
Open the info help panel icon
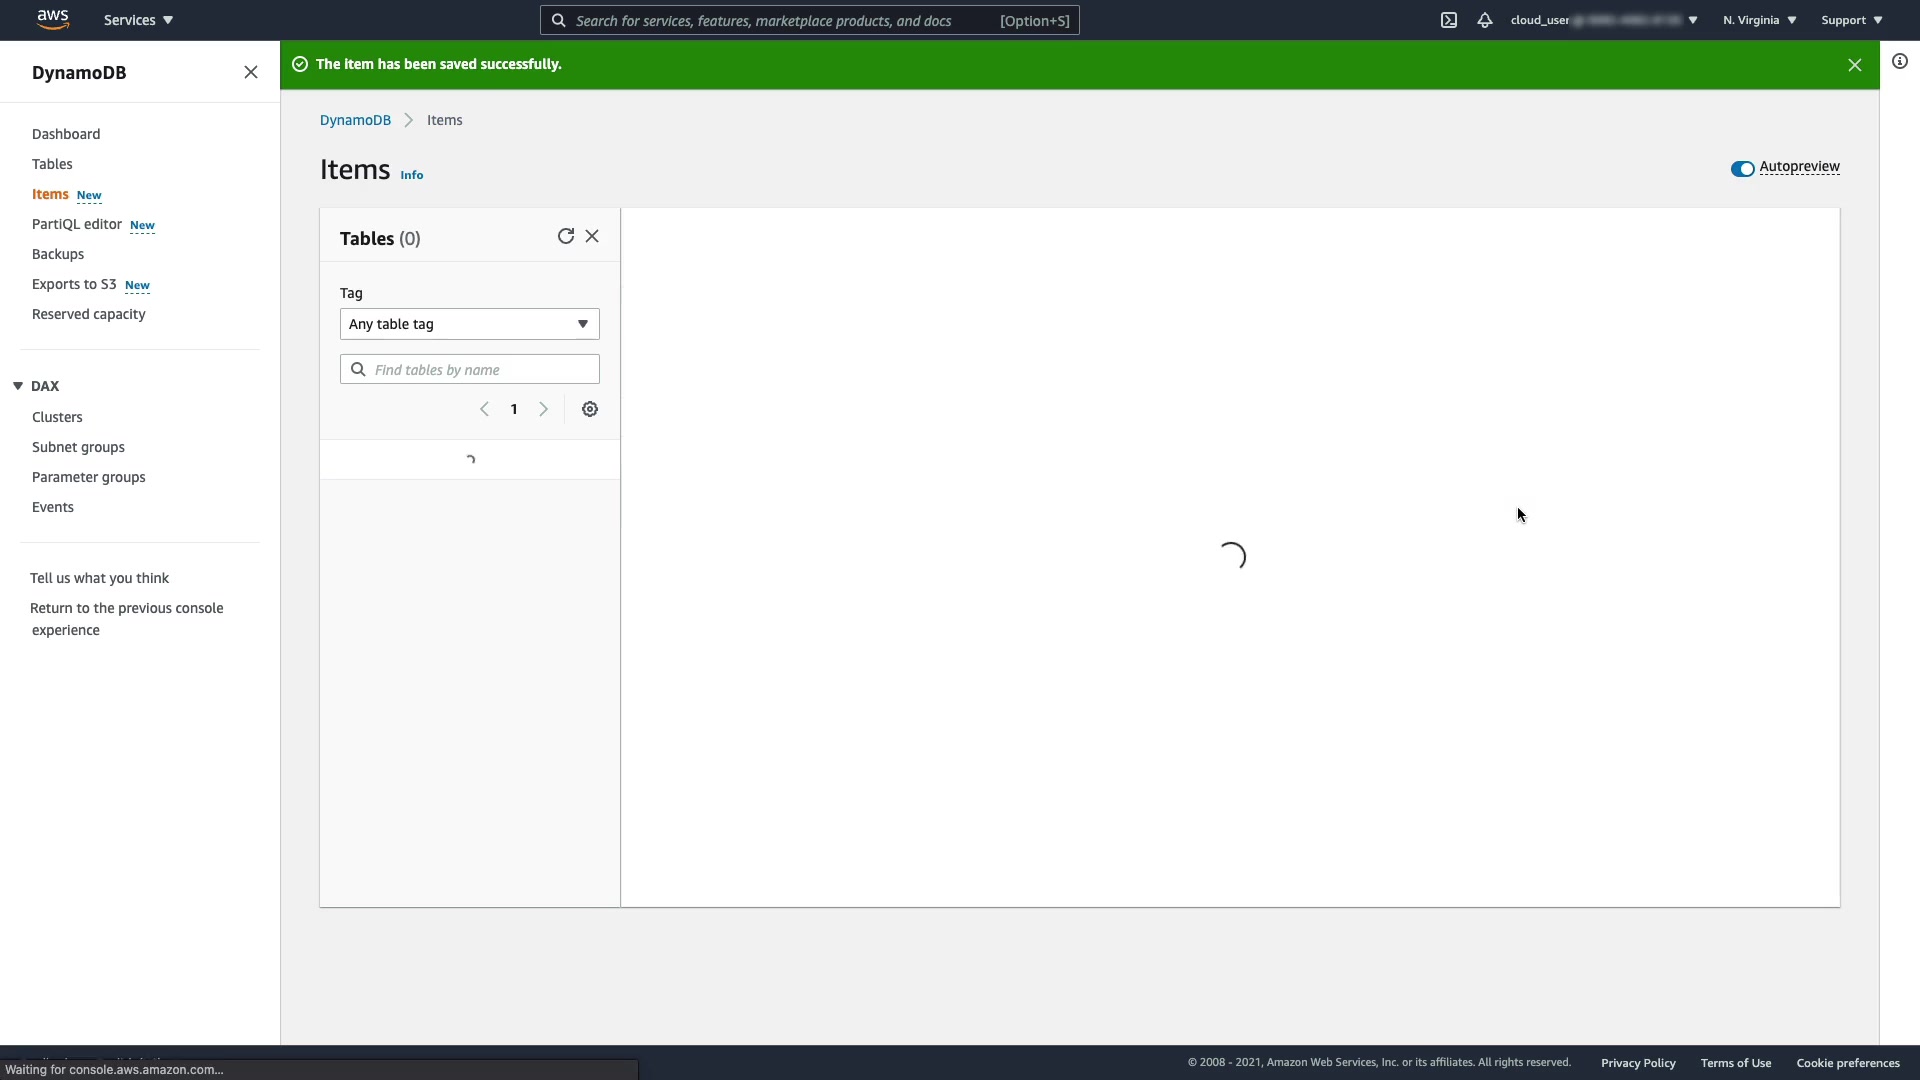(1900, 62)
